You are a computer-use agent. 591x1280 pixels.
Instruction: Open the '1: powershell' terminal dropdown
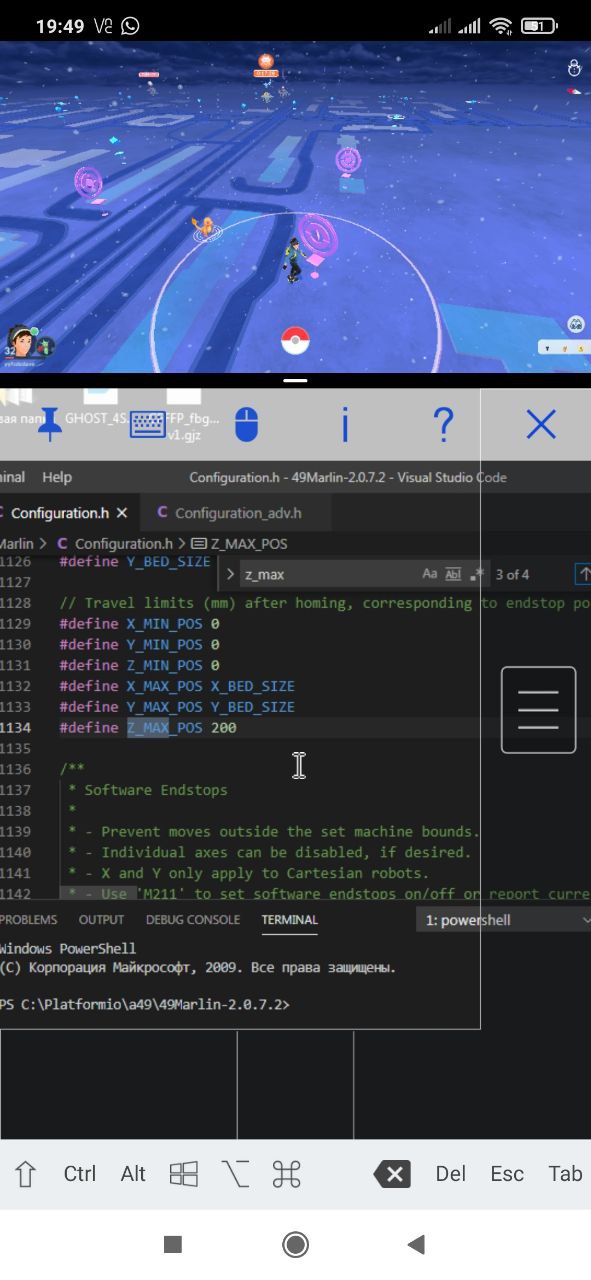tap(503, 920)
